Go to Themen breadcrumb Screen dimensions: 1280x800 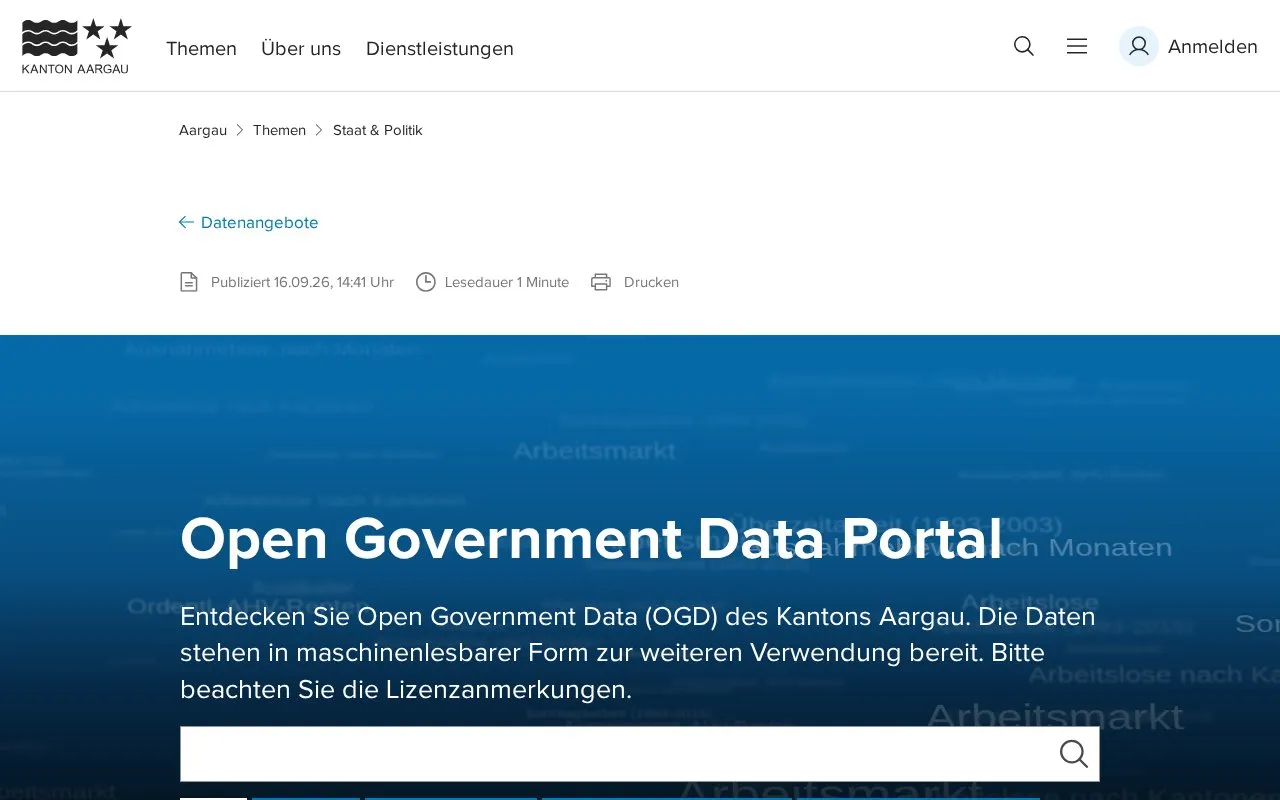tap(279, 130)
